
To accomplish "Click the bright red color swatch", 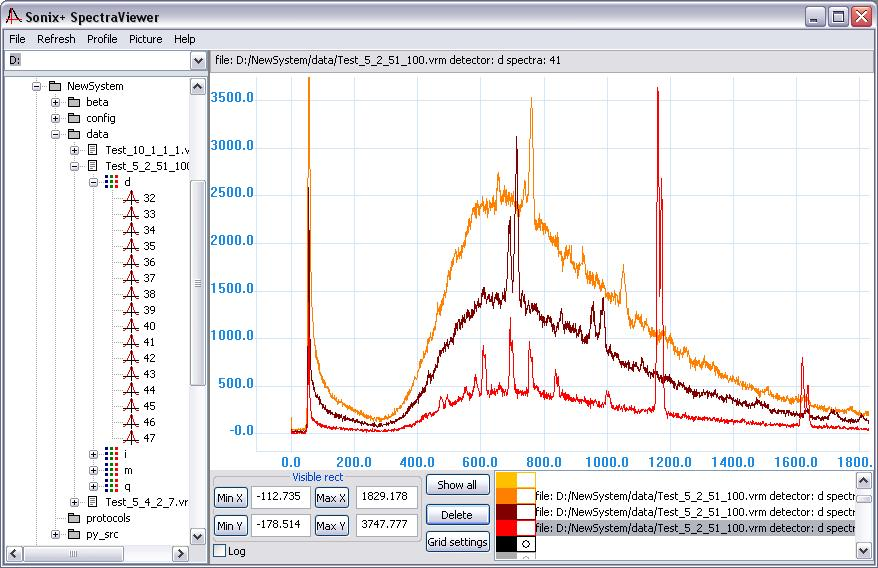I will click(507, 528).
